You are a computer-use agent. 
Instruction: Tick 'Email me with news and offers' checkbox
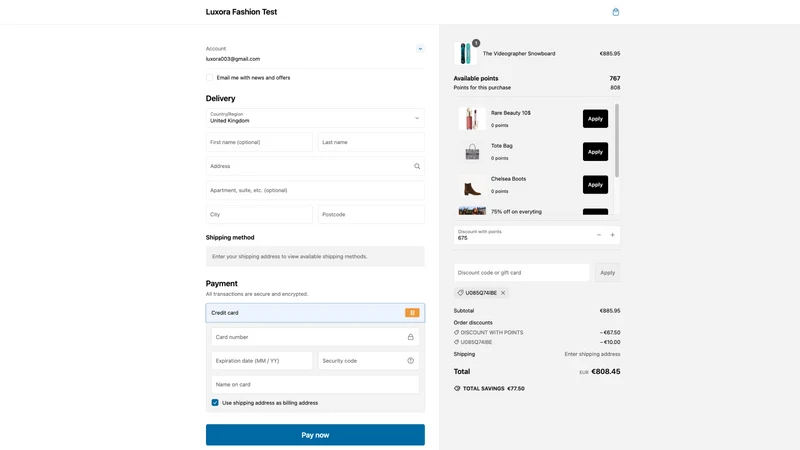(x=209, y=78)
